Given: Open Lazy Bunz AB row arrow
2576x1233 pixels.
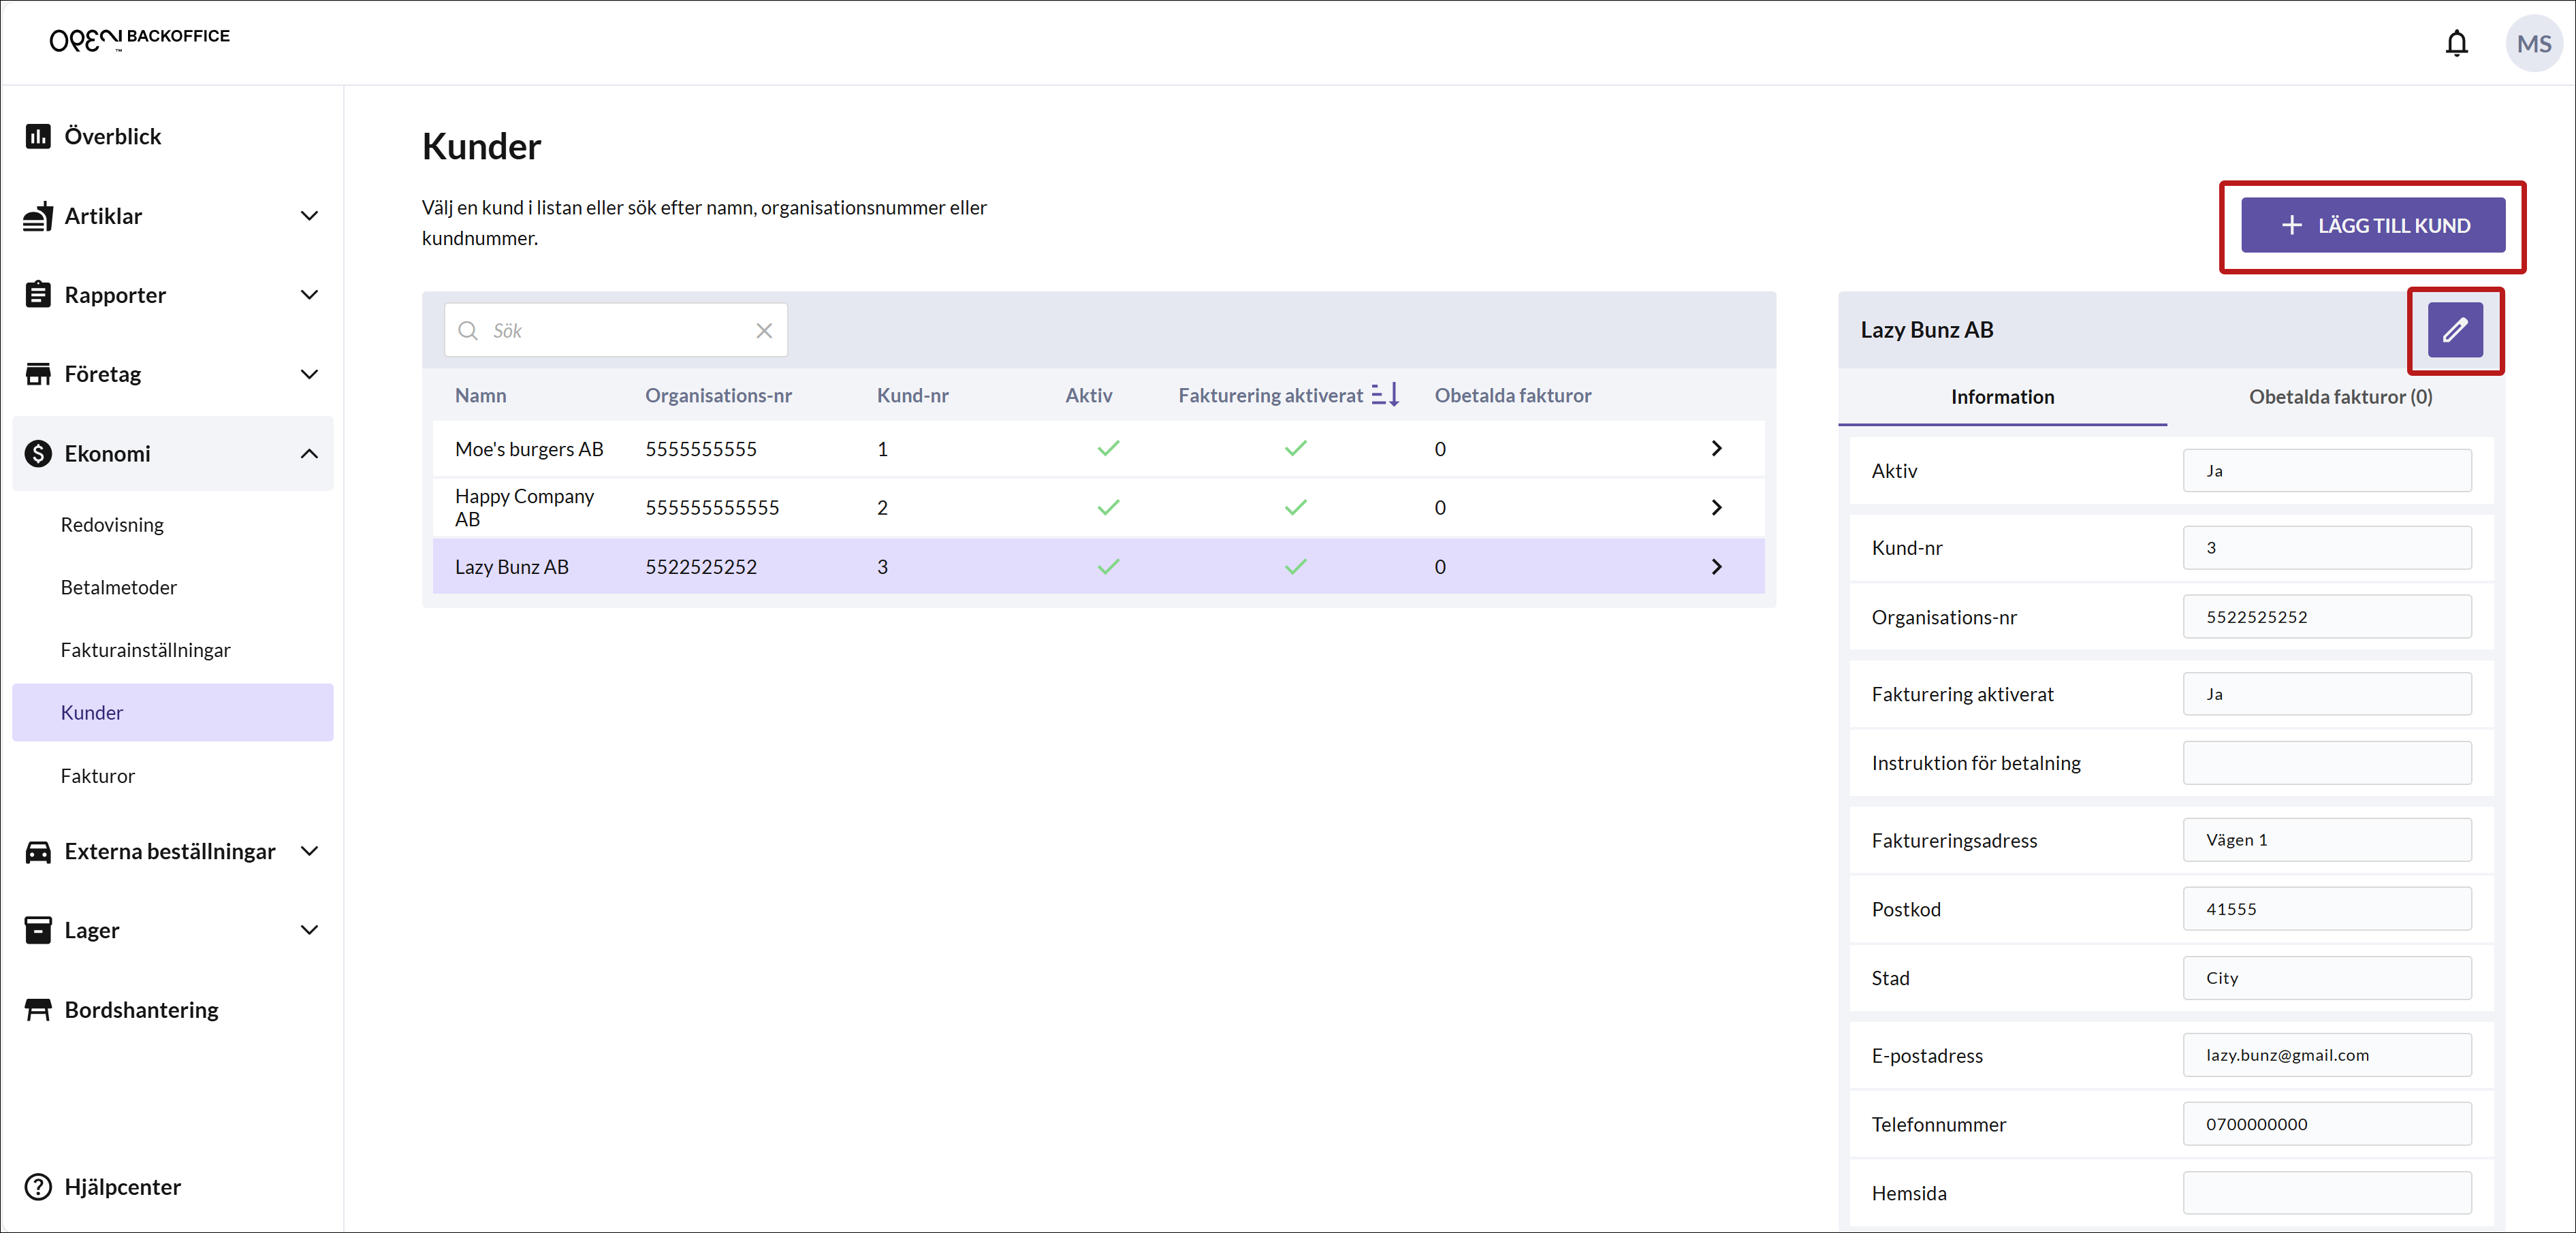Looking at the screenshot, I should click(x=1716, y=567).
